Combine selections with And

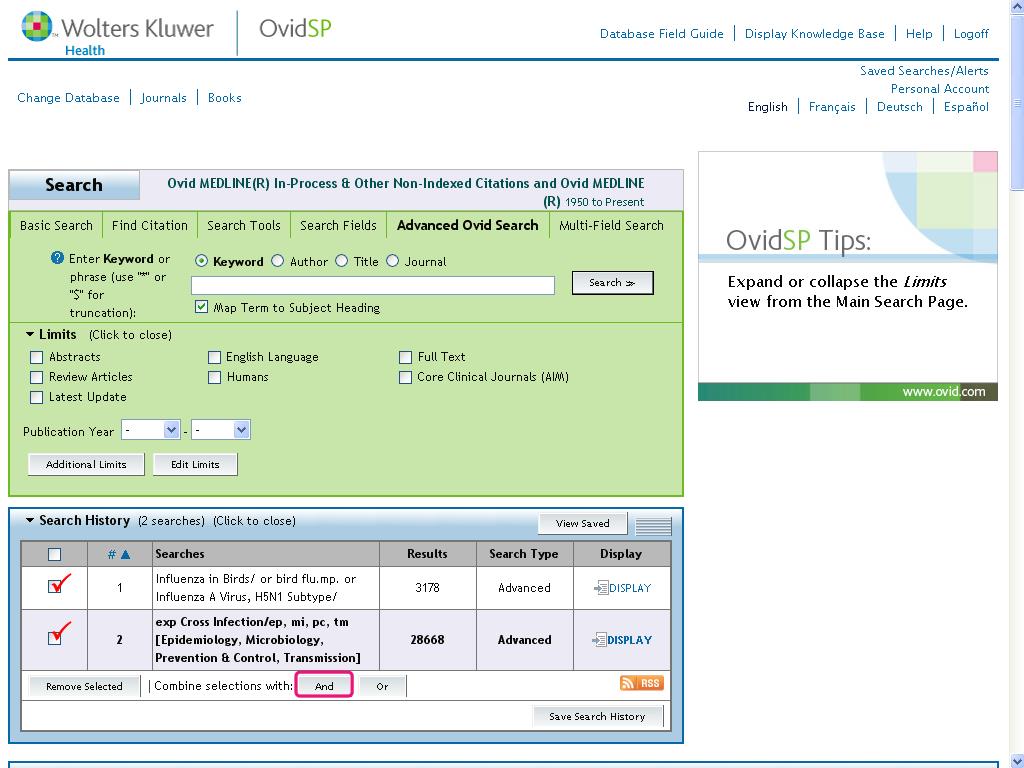click(324, 686)
